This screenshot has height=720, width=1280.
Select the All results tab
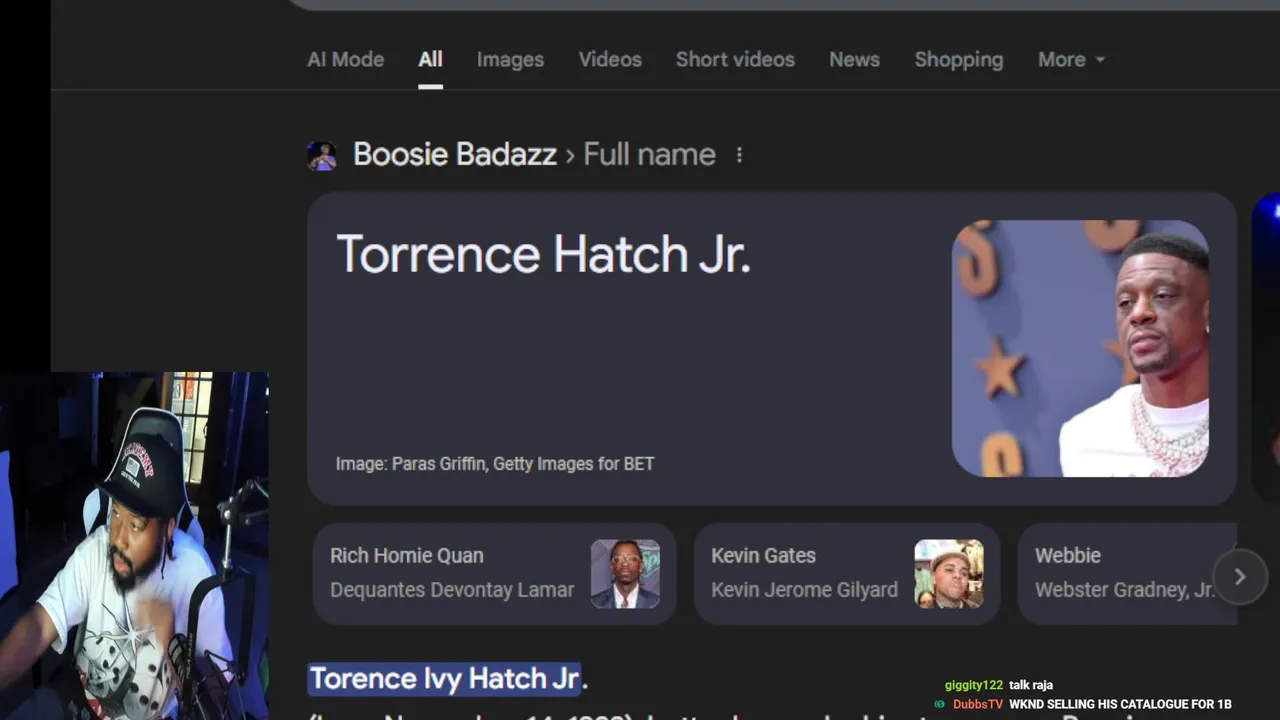coord(430,59)
